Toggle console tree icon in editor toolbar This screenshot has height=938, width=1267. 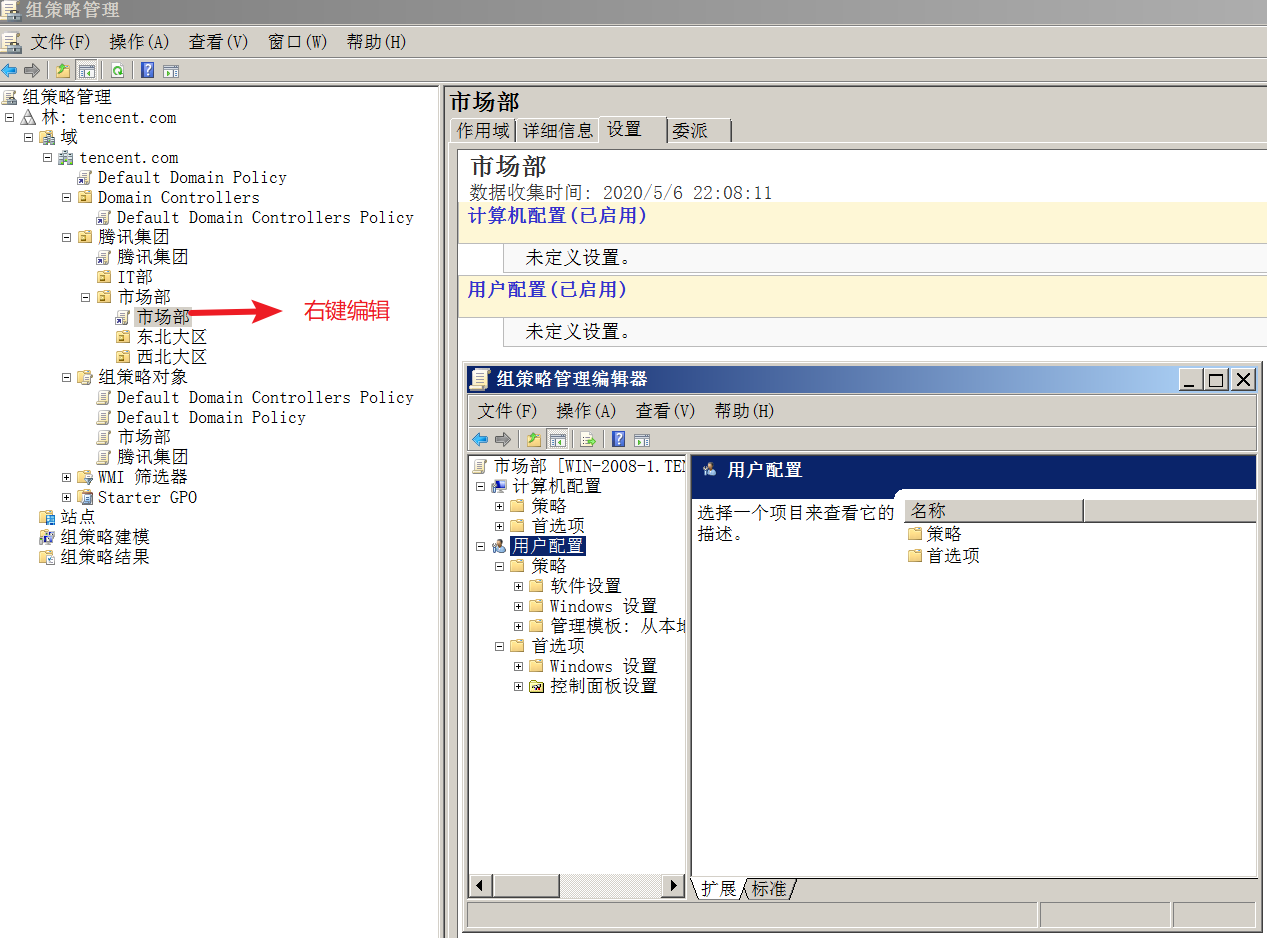tap(558, 439)
